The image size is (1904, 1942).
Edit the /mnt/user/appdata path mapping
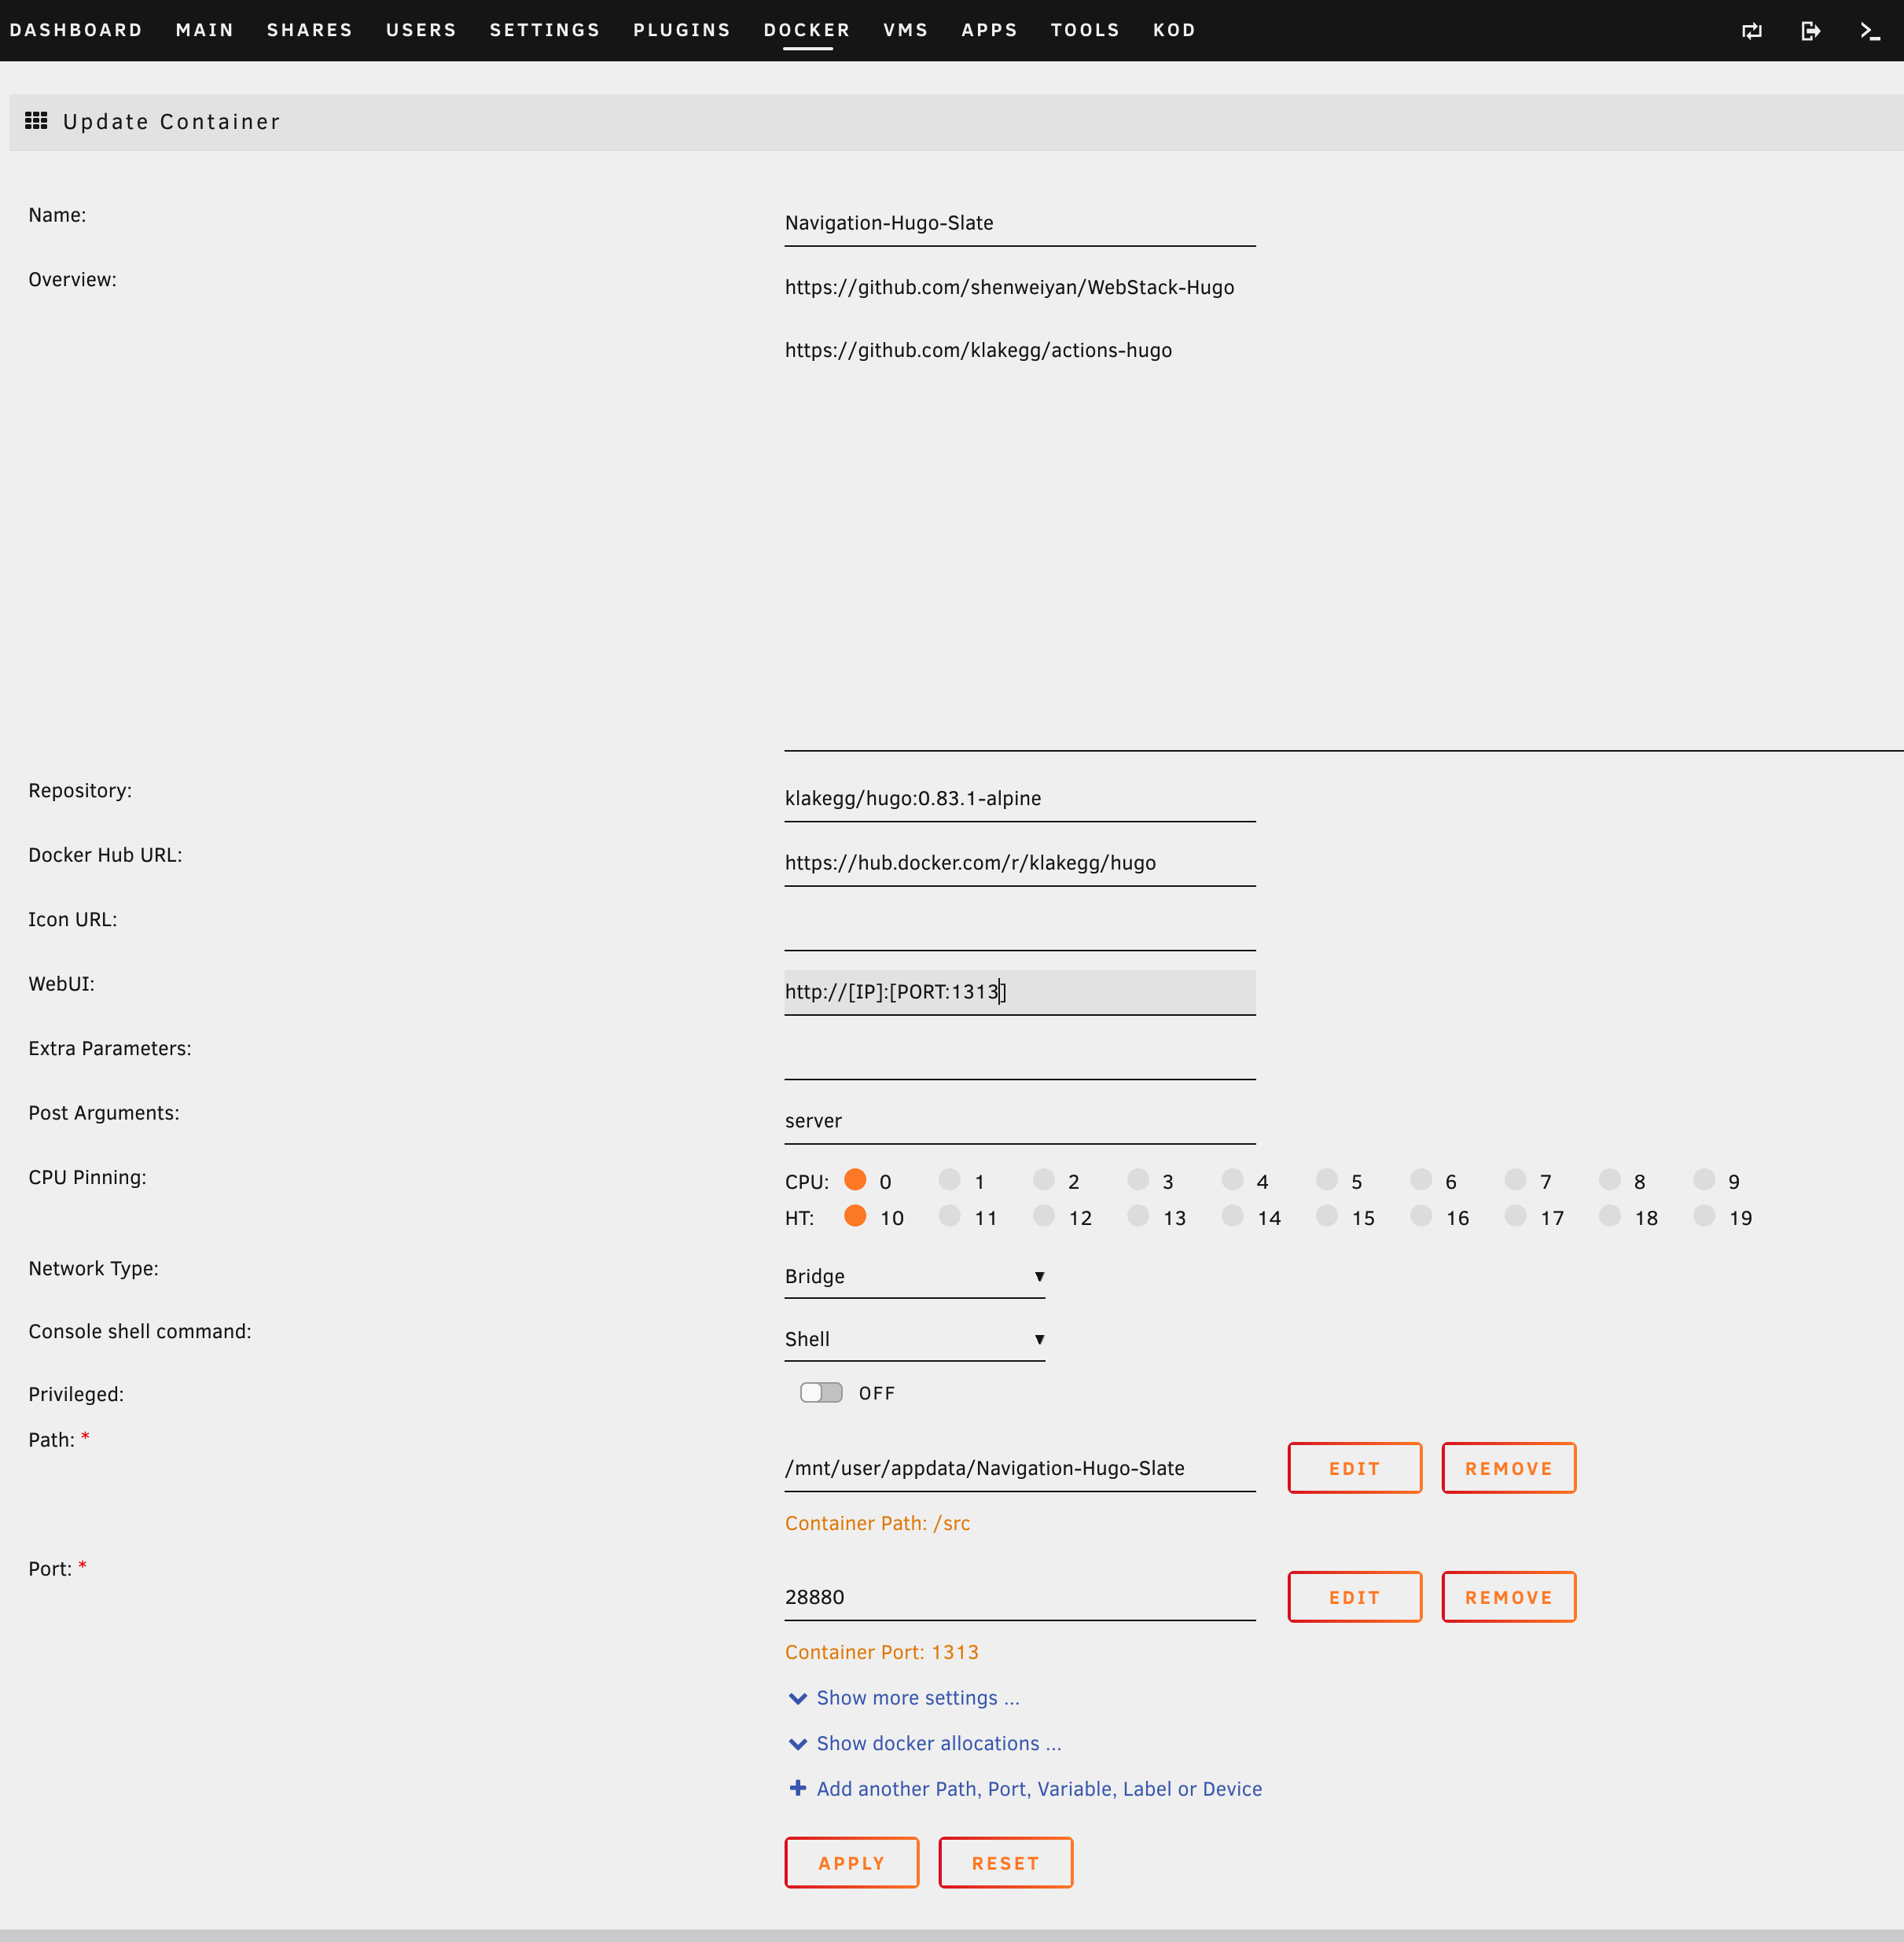1354,1468
